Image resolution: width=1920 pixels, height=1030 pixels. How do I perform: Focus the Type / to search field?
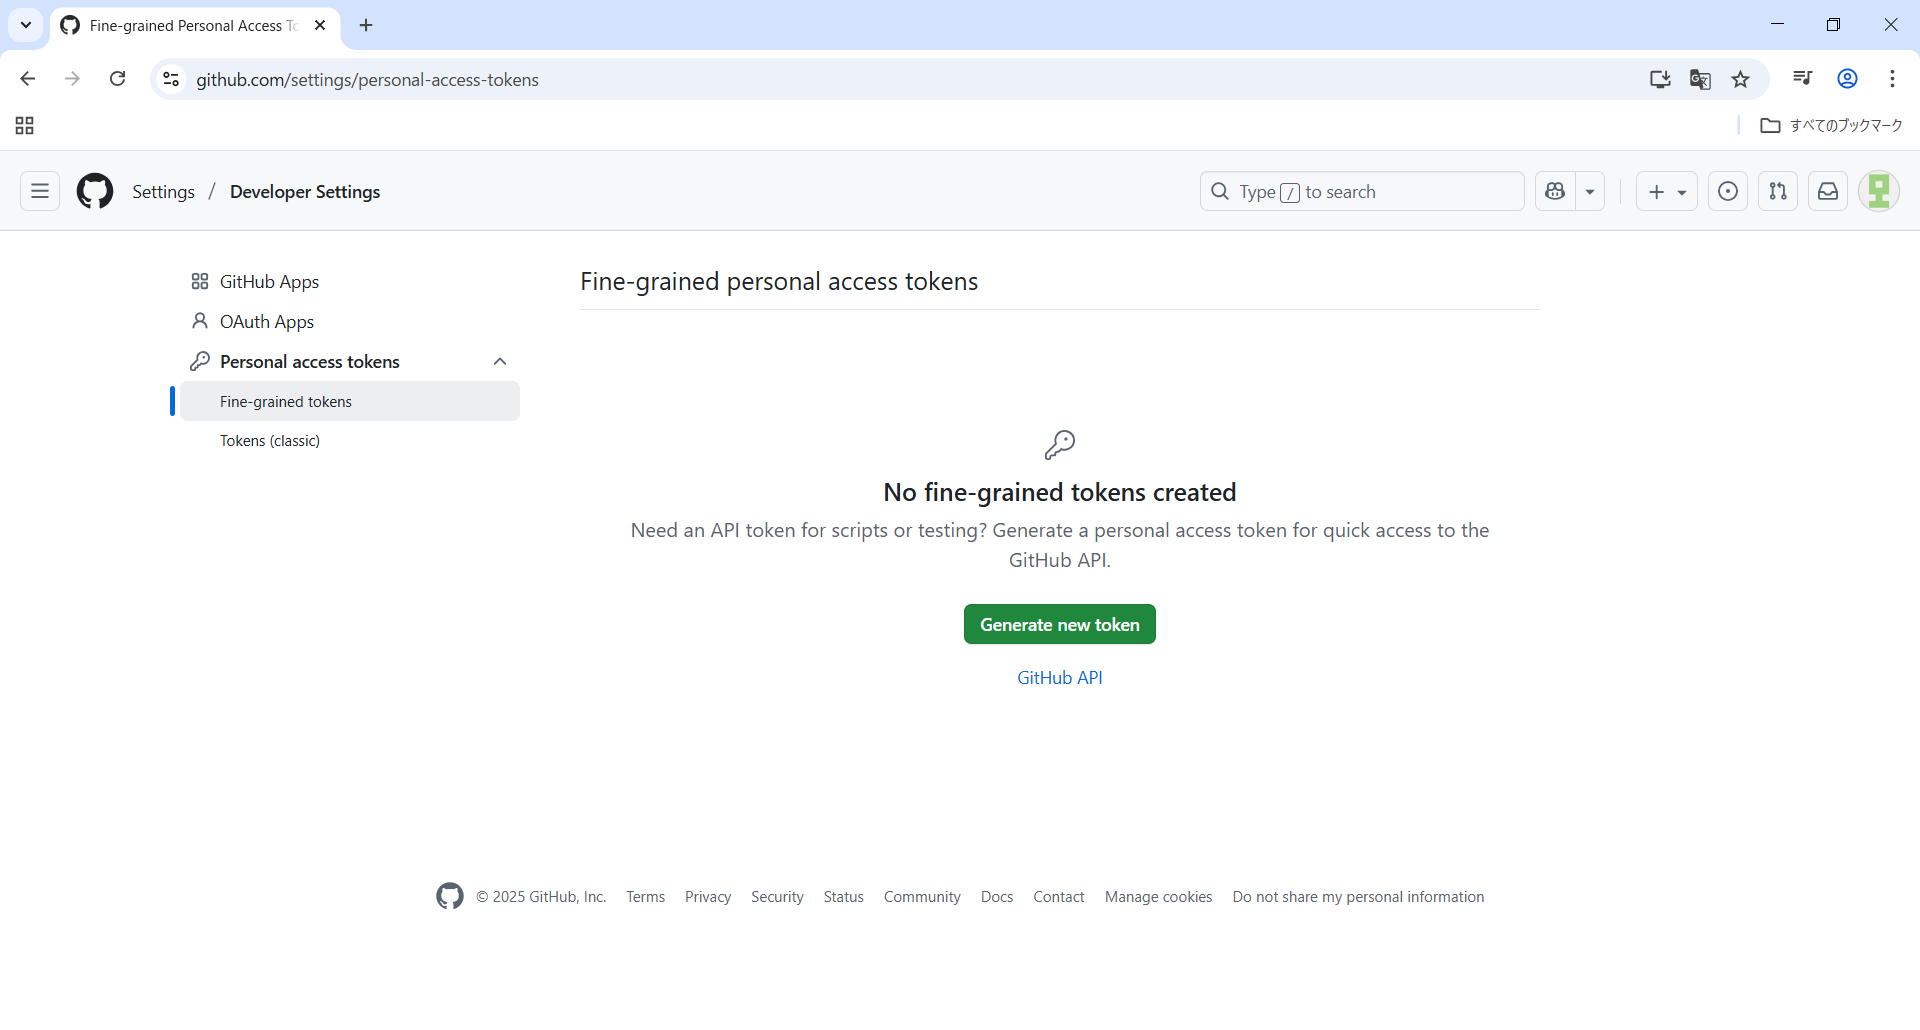pos(1360,191)
